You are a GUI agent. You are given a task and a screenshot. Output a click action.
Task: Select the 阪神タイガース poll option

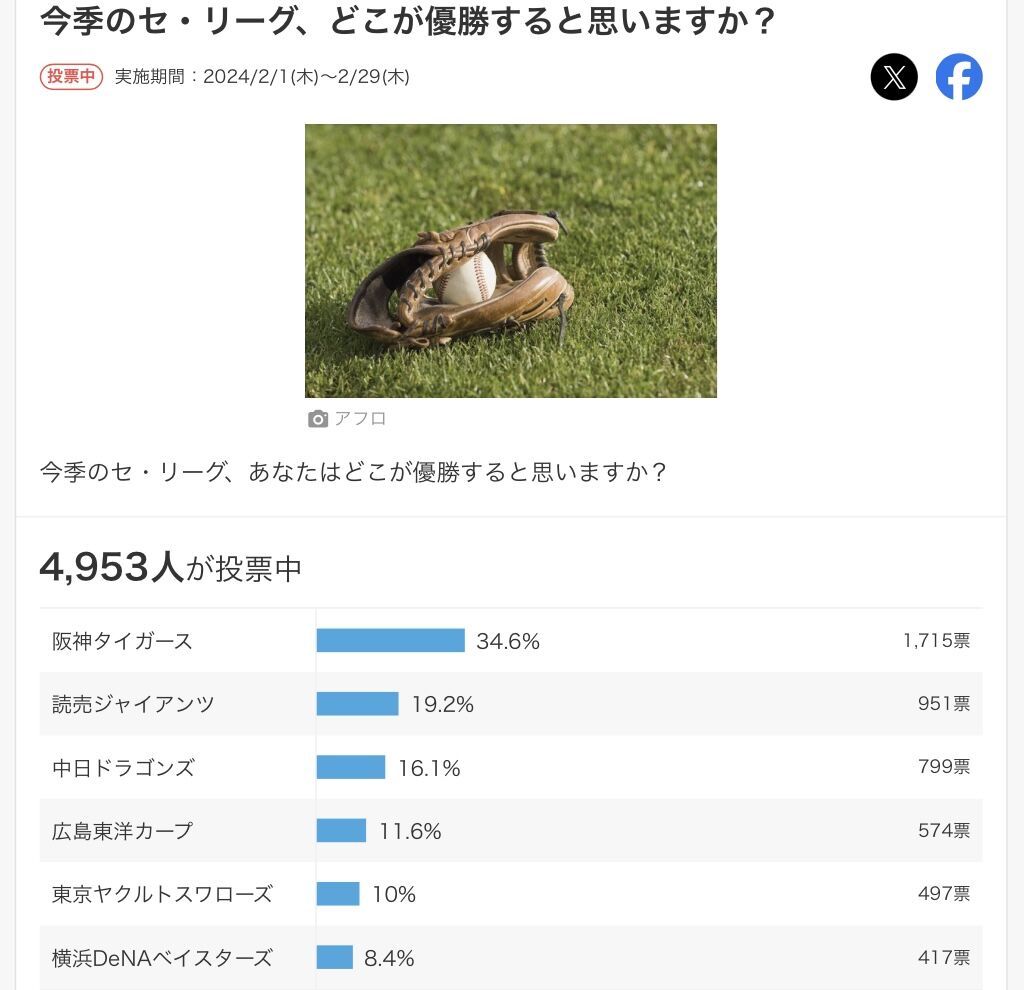(x=122, y=641)
